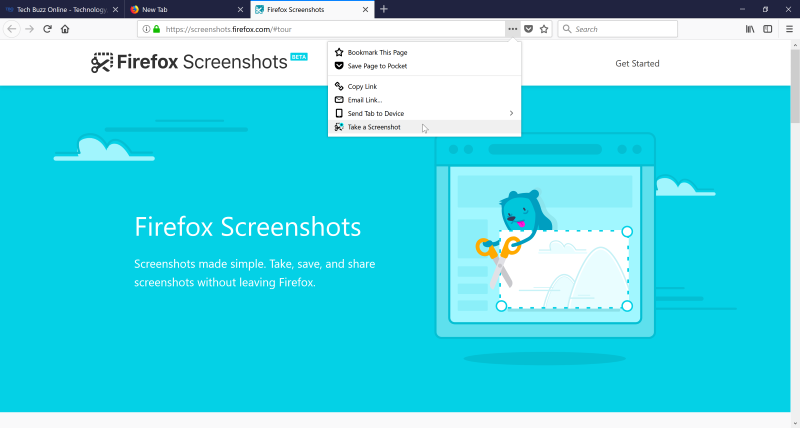Click the BETA badge next to logo
Viewport: 800px width, 428px height.
pyautogui.click(x=299, y=57)
